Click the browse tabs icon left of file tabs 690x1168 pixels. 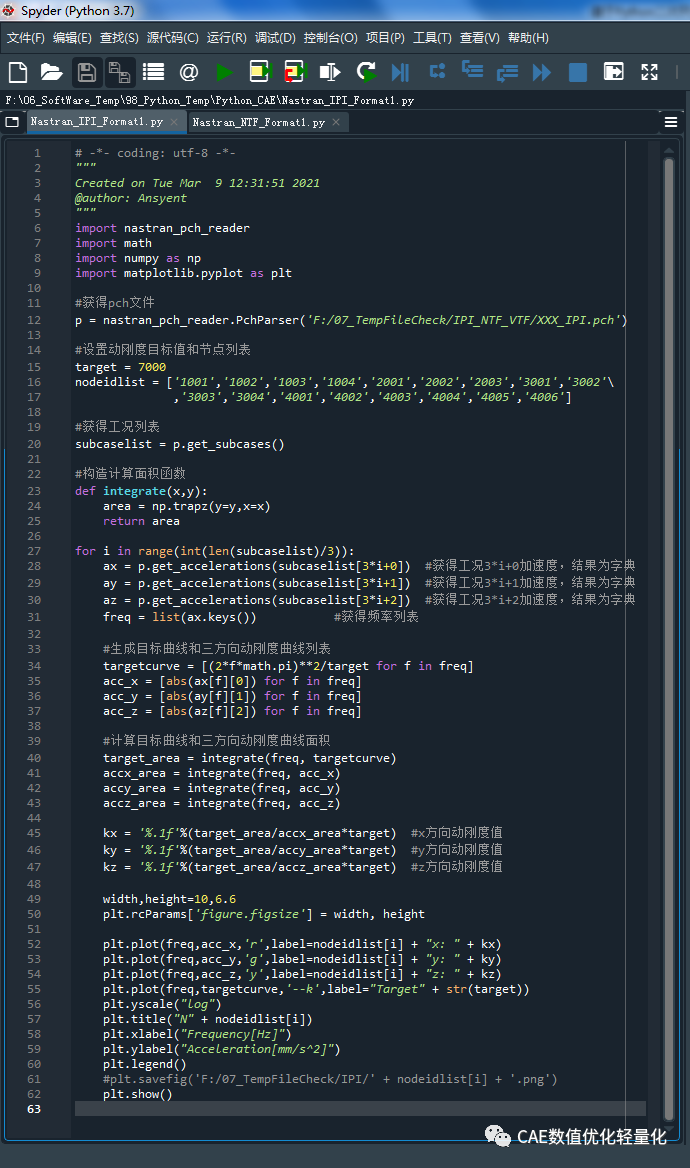(12, 122)
